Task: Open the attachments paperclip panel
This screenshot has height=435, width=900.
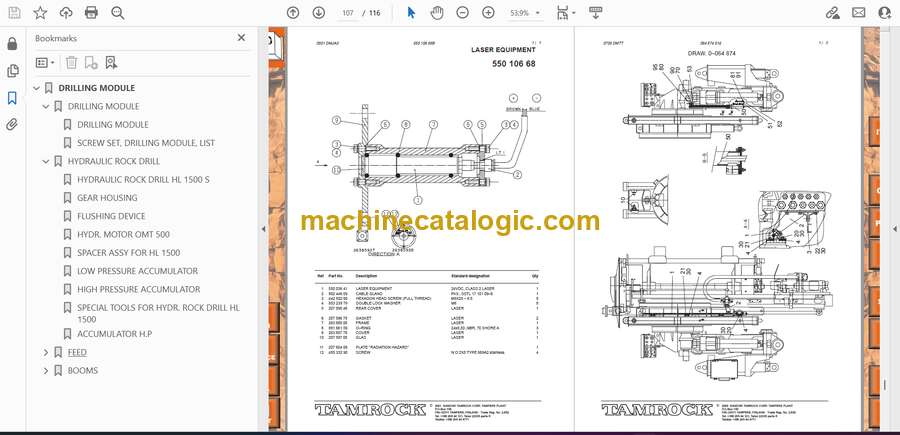Action: pyautogui.click(x=12, y=125)
